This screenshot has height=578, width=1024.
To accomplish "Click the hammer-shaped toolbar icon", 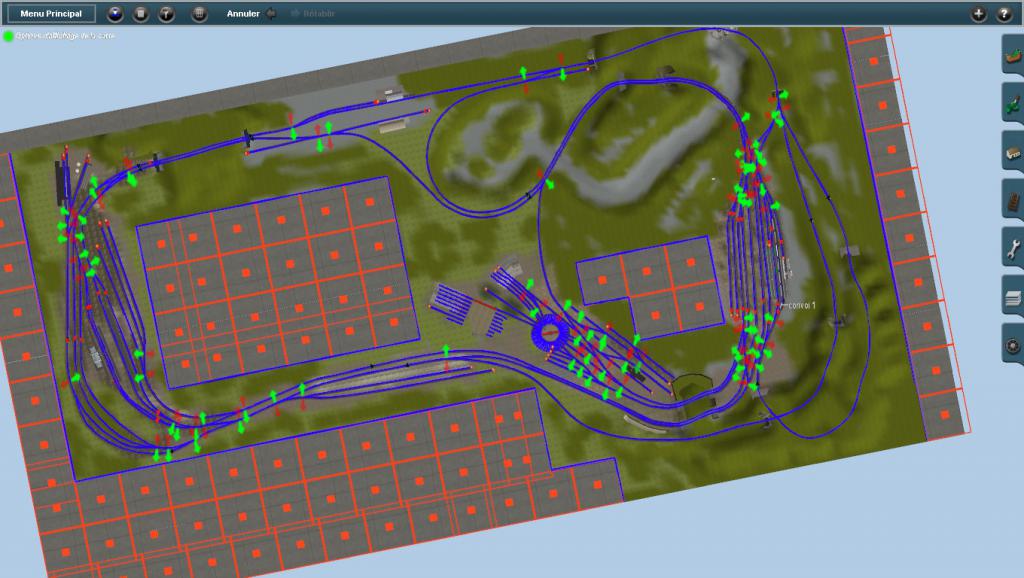I will click(167, 13).
